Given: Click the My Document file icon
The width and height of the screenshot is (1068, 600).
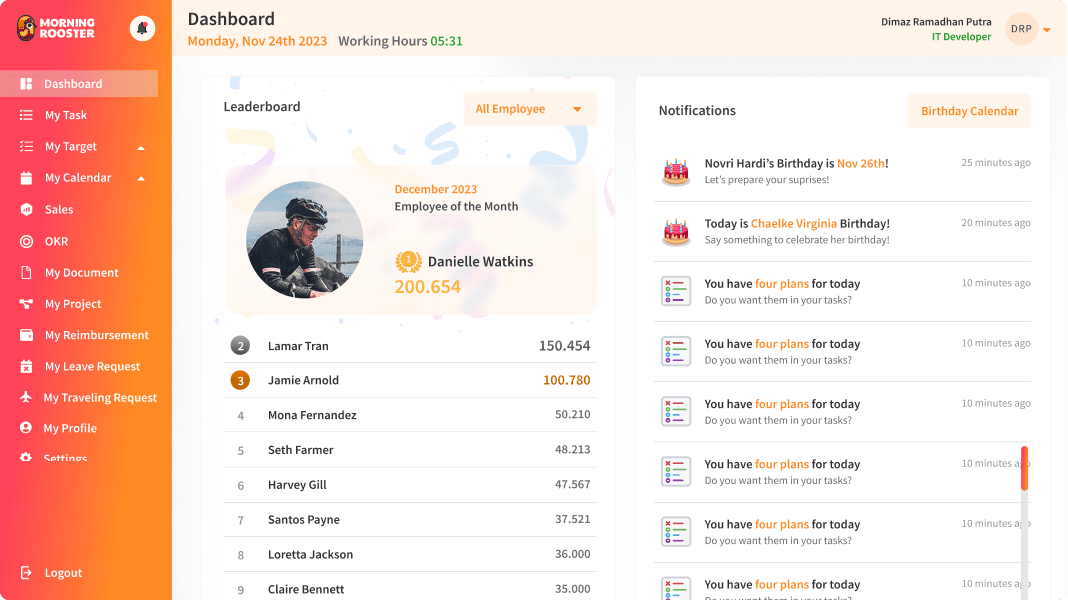Looking at the screenshot, I should point(27,272).
